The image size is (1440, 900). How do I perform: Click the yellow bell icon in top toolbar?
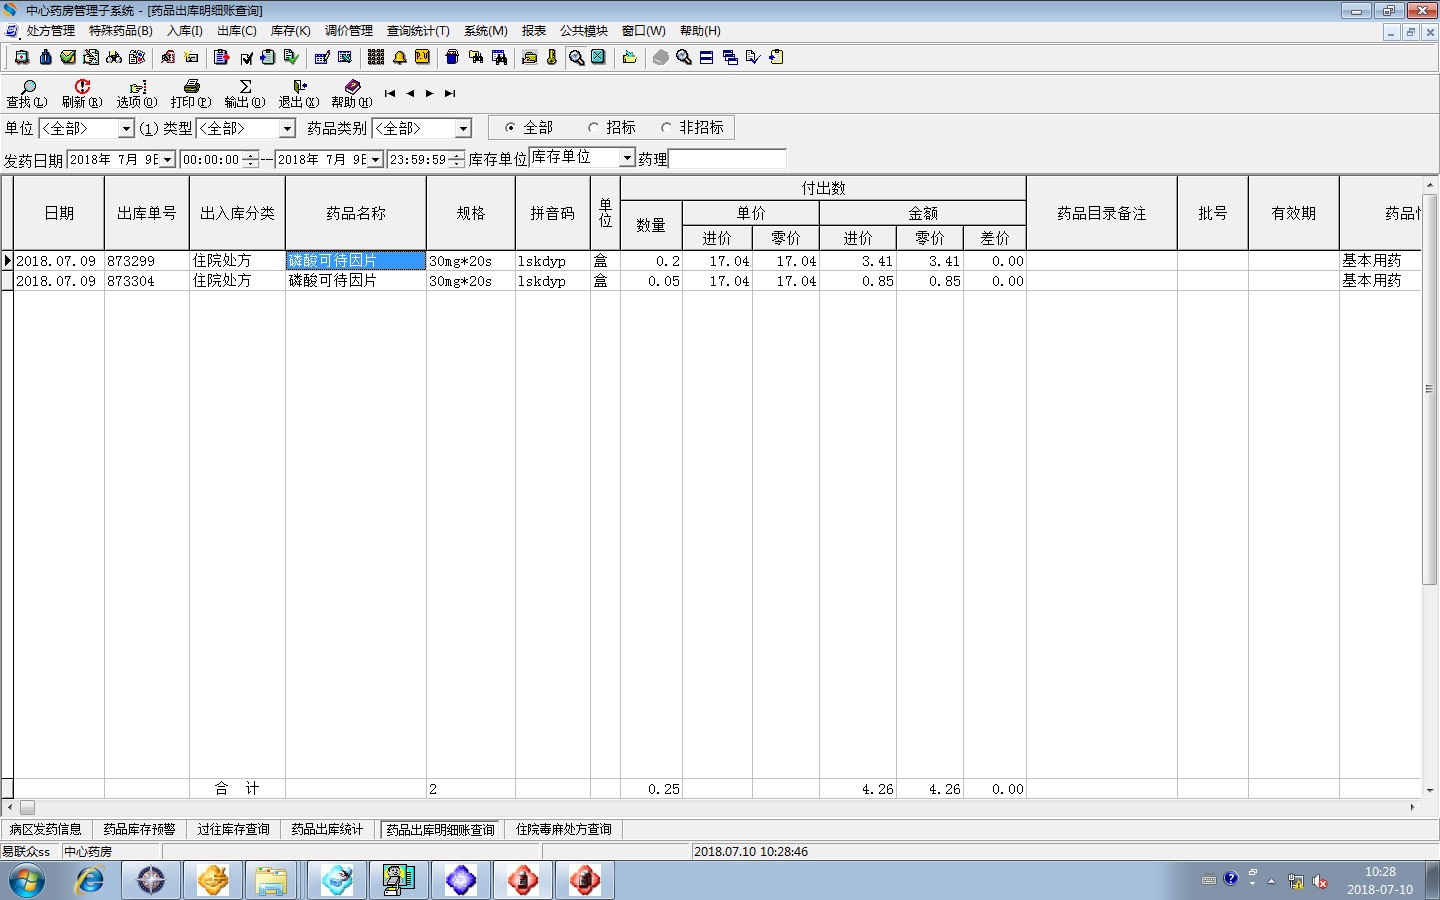pos(400,57)
